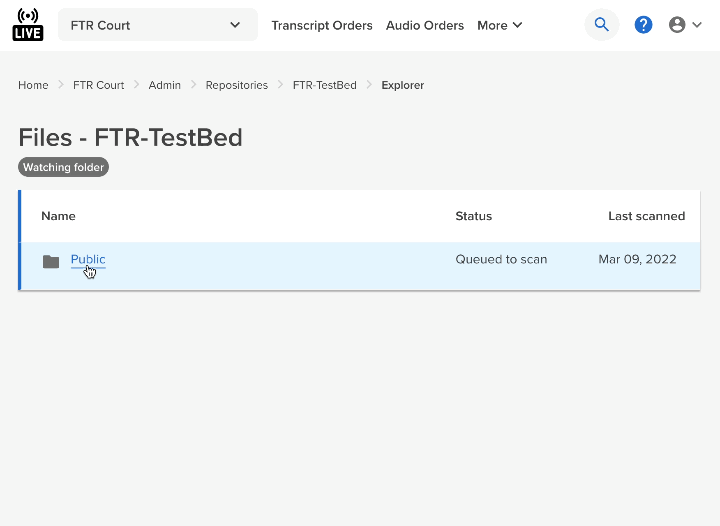Click the Files - FTR-TestBed heading
This screenshot has height=526, width=720.
click(130, 137)
